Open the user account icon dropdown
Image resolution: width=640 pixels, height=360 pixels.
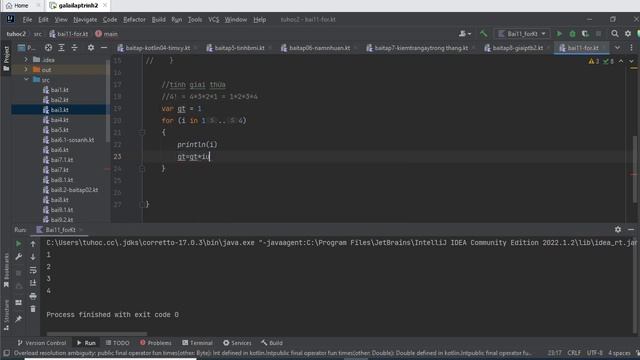pyautogui.click(x=464, y=33)
